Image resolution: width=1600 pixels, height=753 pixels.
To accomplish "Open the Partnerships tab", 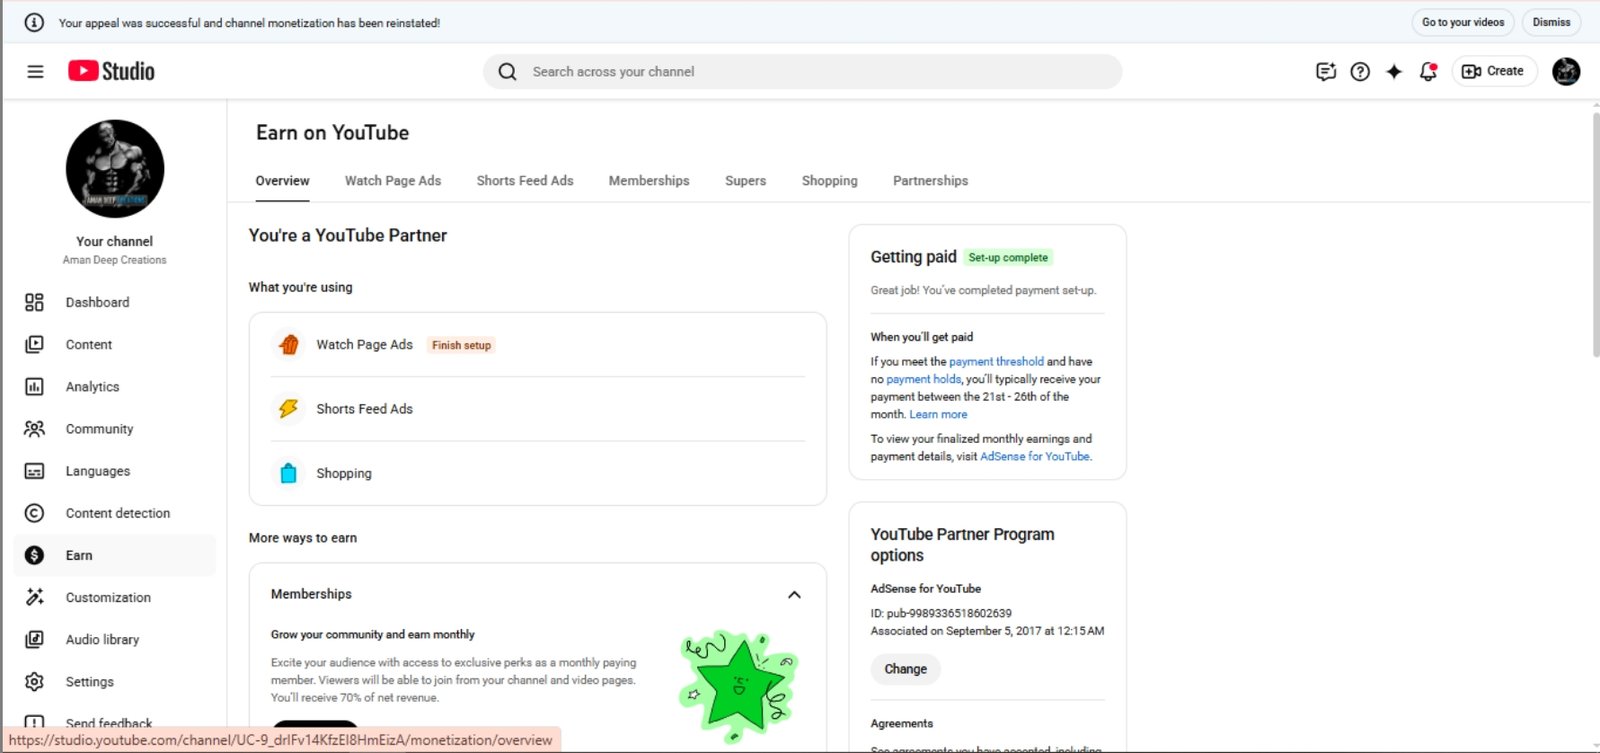I will point(930,181).
